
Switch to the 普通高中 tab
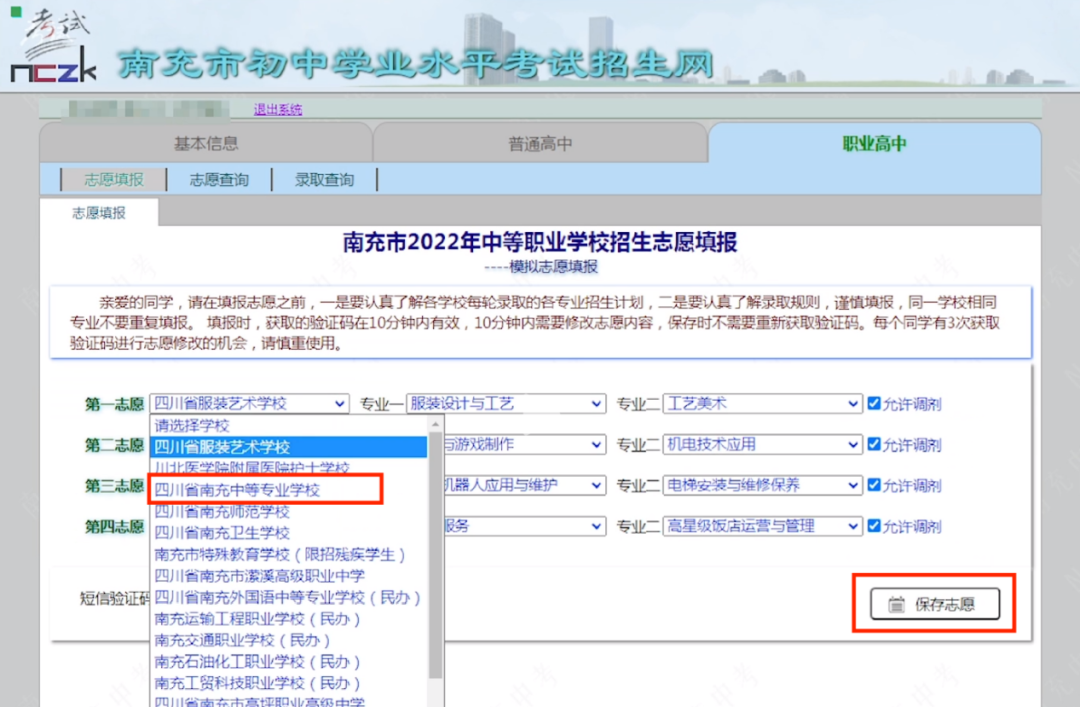540,141
